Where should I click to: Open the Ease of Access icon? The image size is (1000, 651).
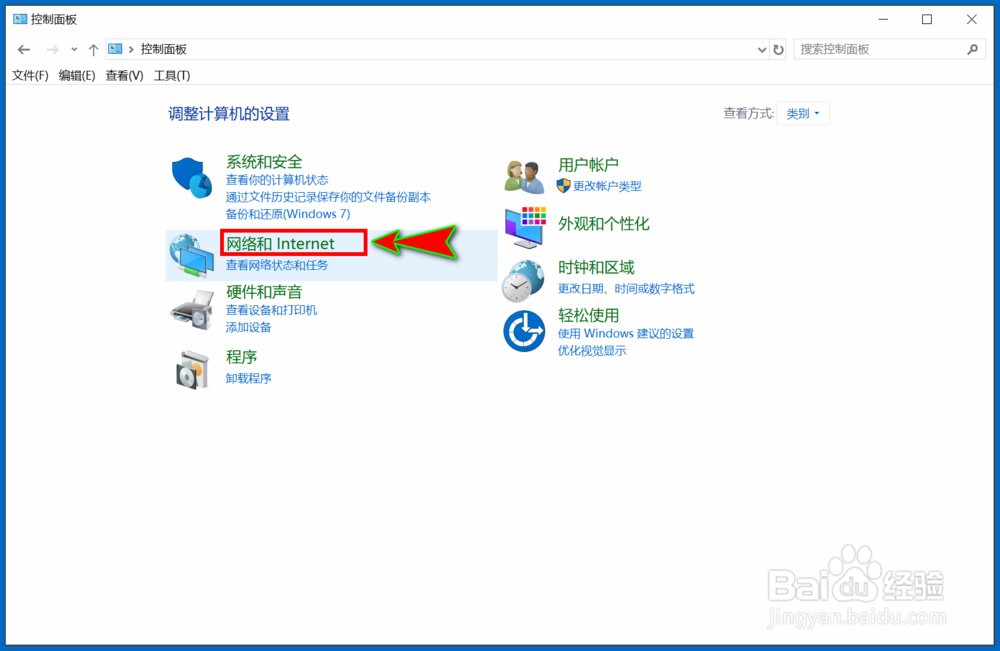click(524, 331)
